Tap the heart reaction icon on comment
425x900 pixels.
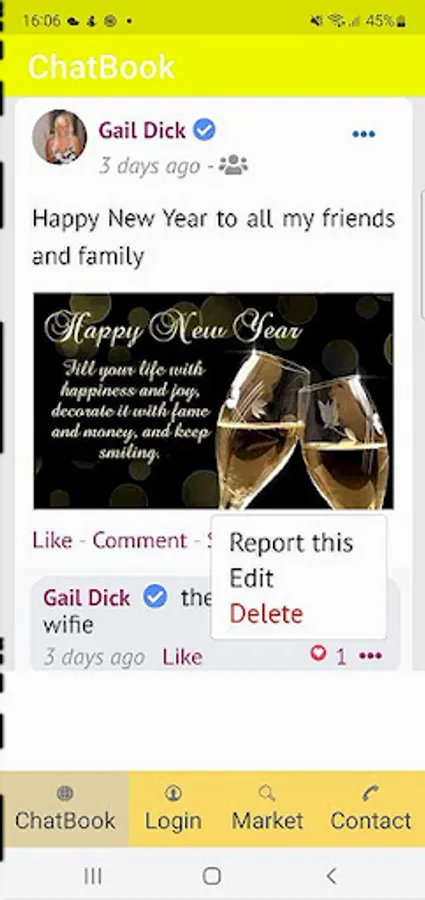(318, 653)
